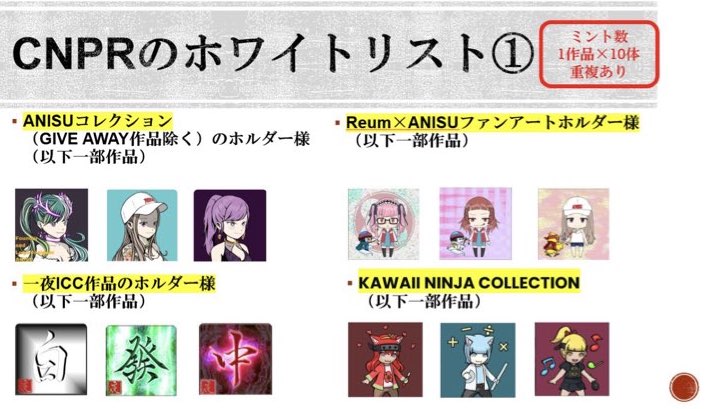Select the green 發 mahjong tile artwork

pos(141,360)
